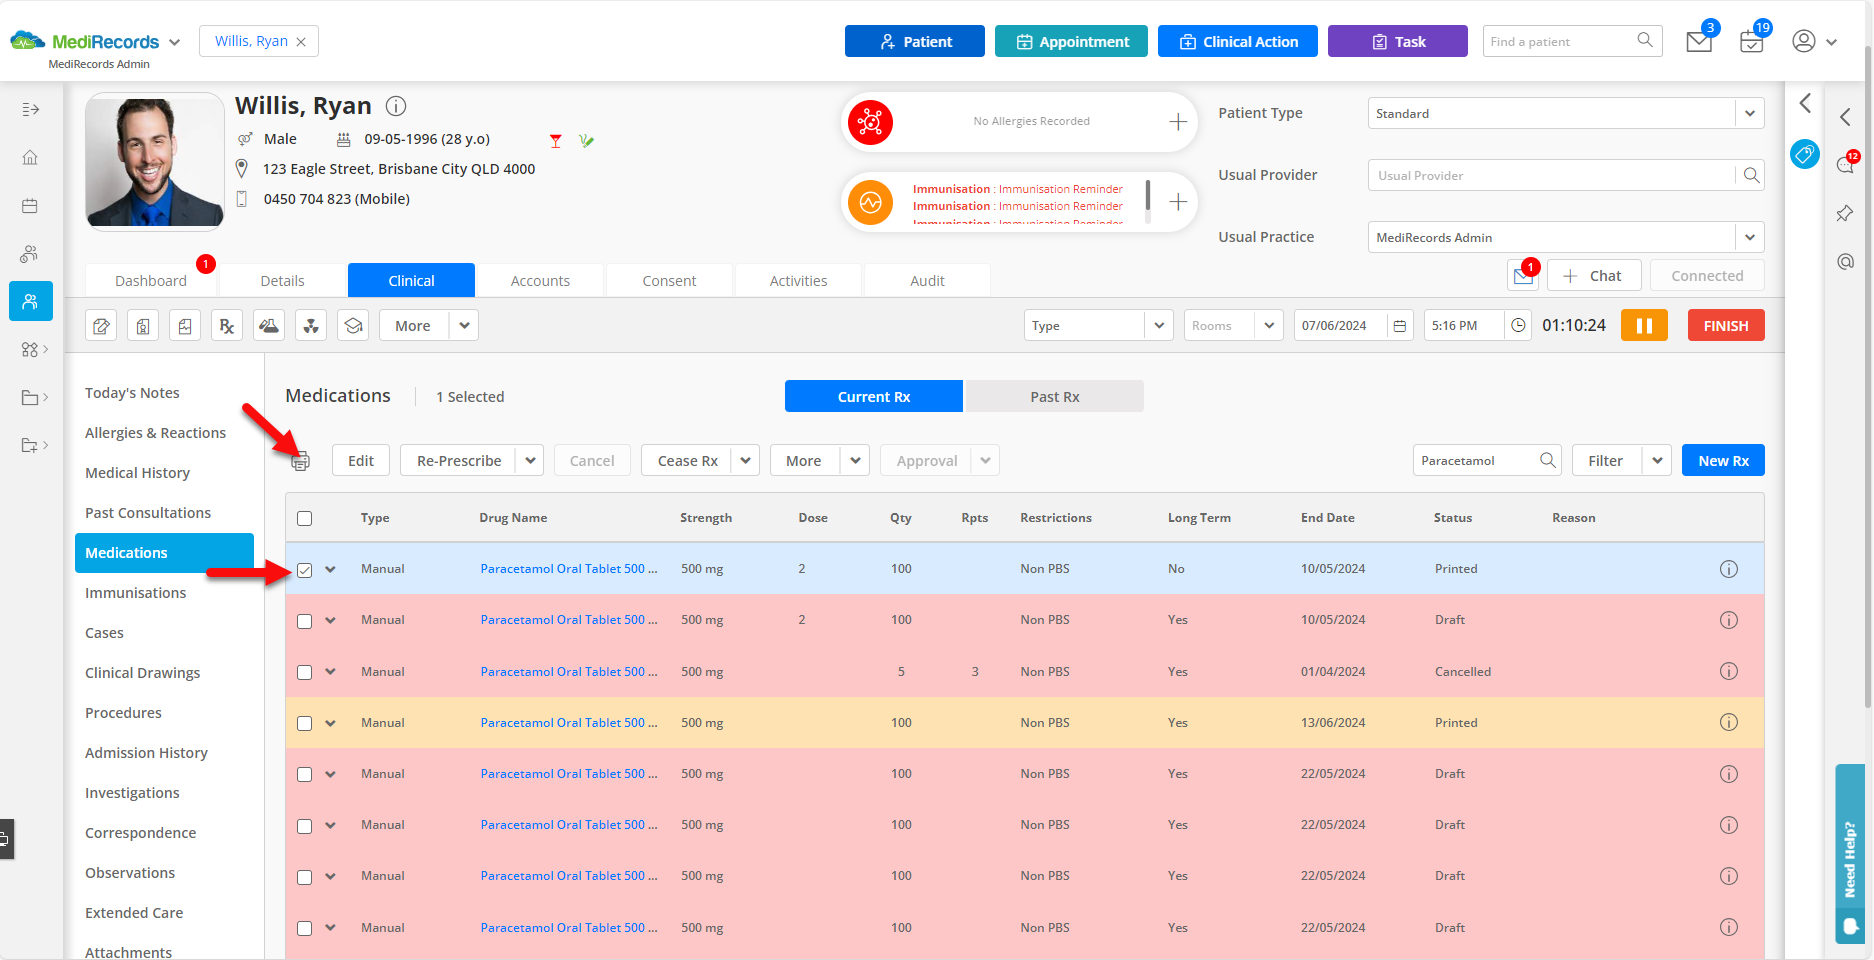The image size is (1874, 960).
Task: Check the Cancelled 01/04/2024 row checkbox
Action: (305, 672)
